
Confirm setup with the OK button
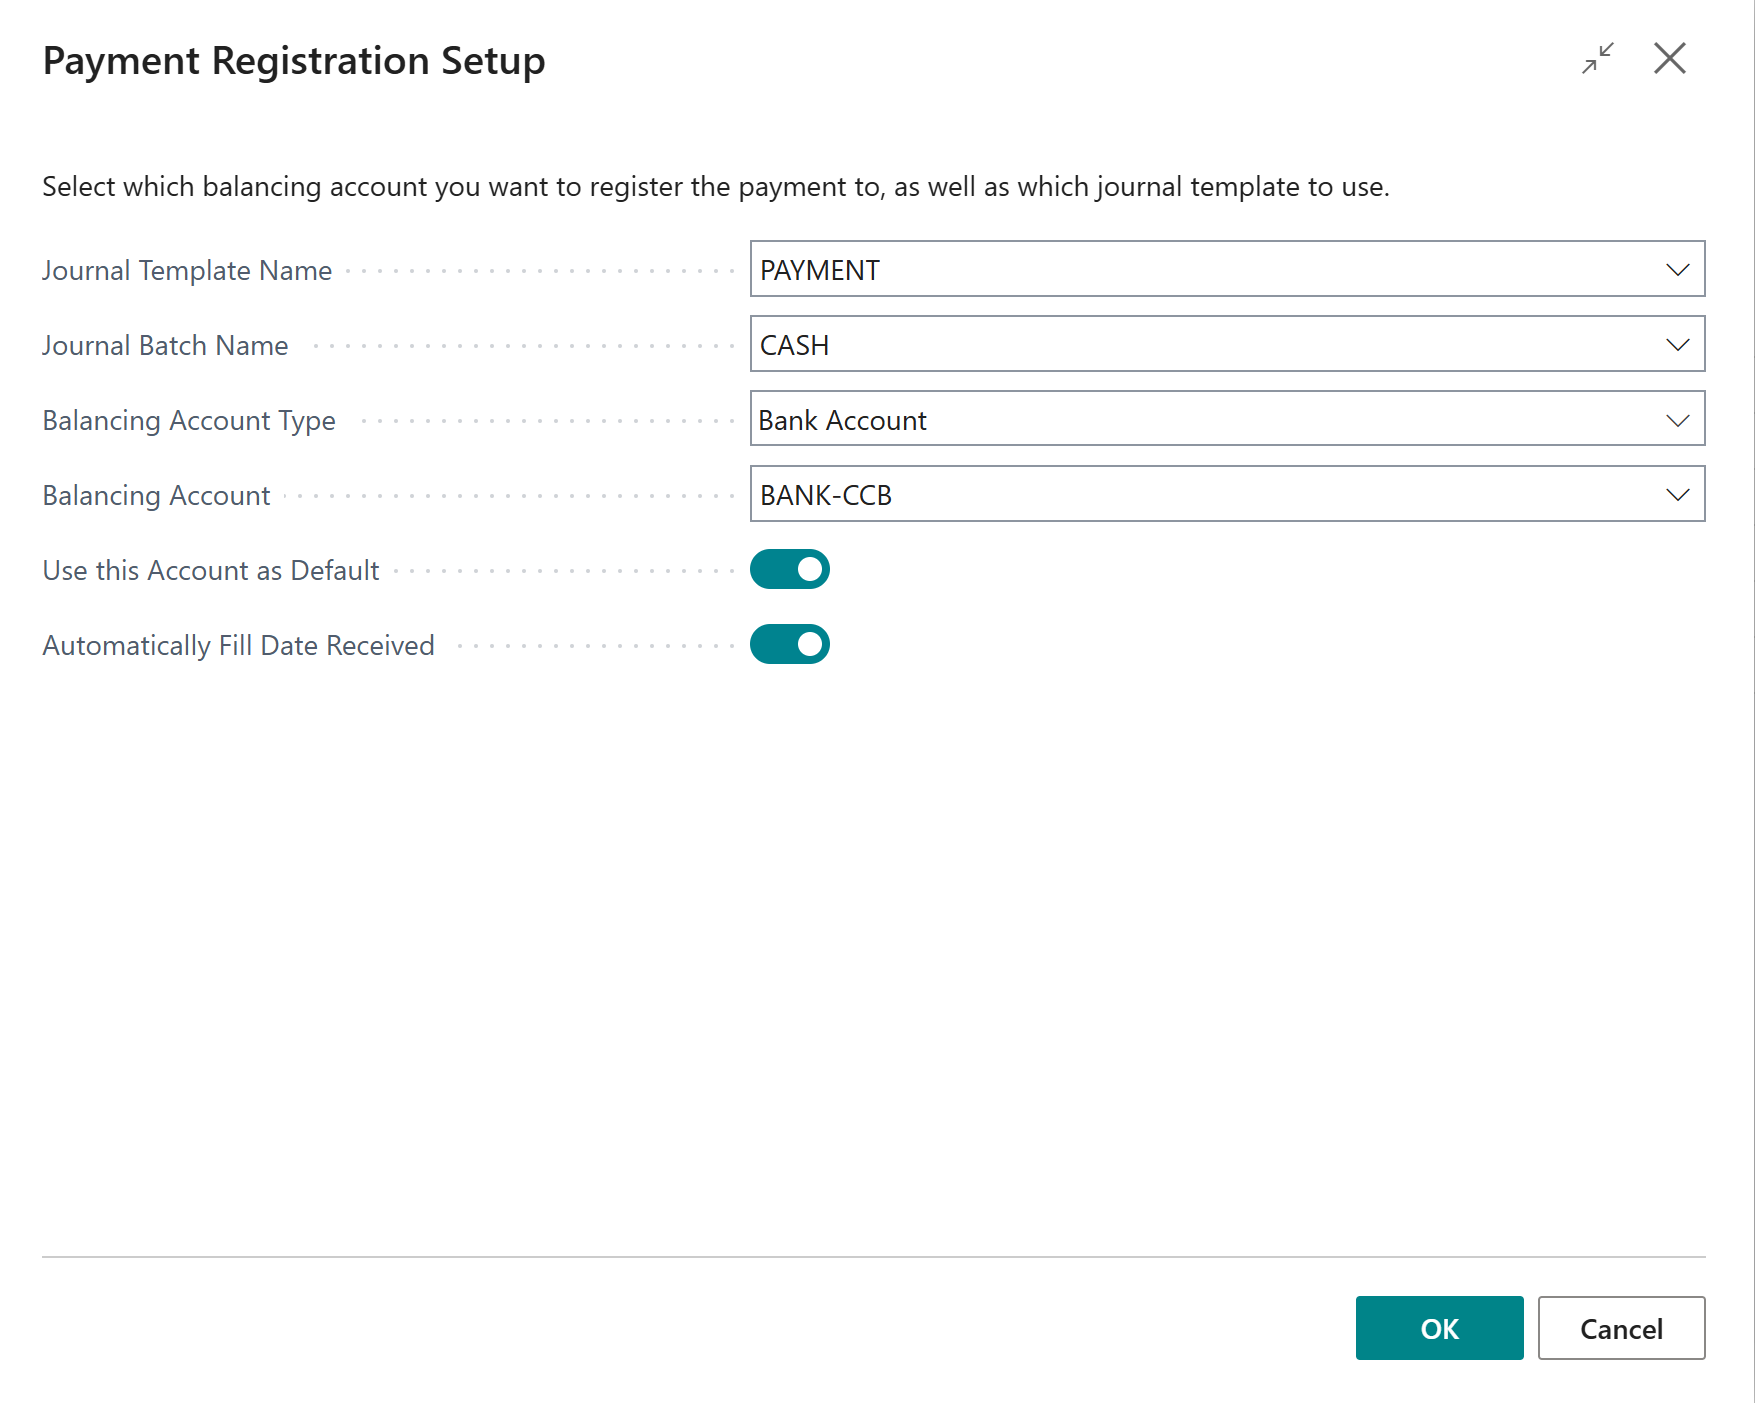coord(1439,1328)
